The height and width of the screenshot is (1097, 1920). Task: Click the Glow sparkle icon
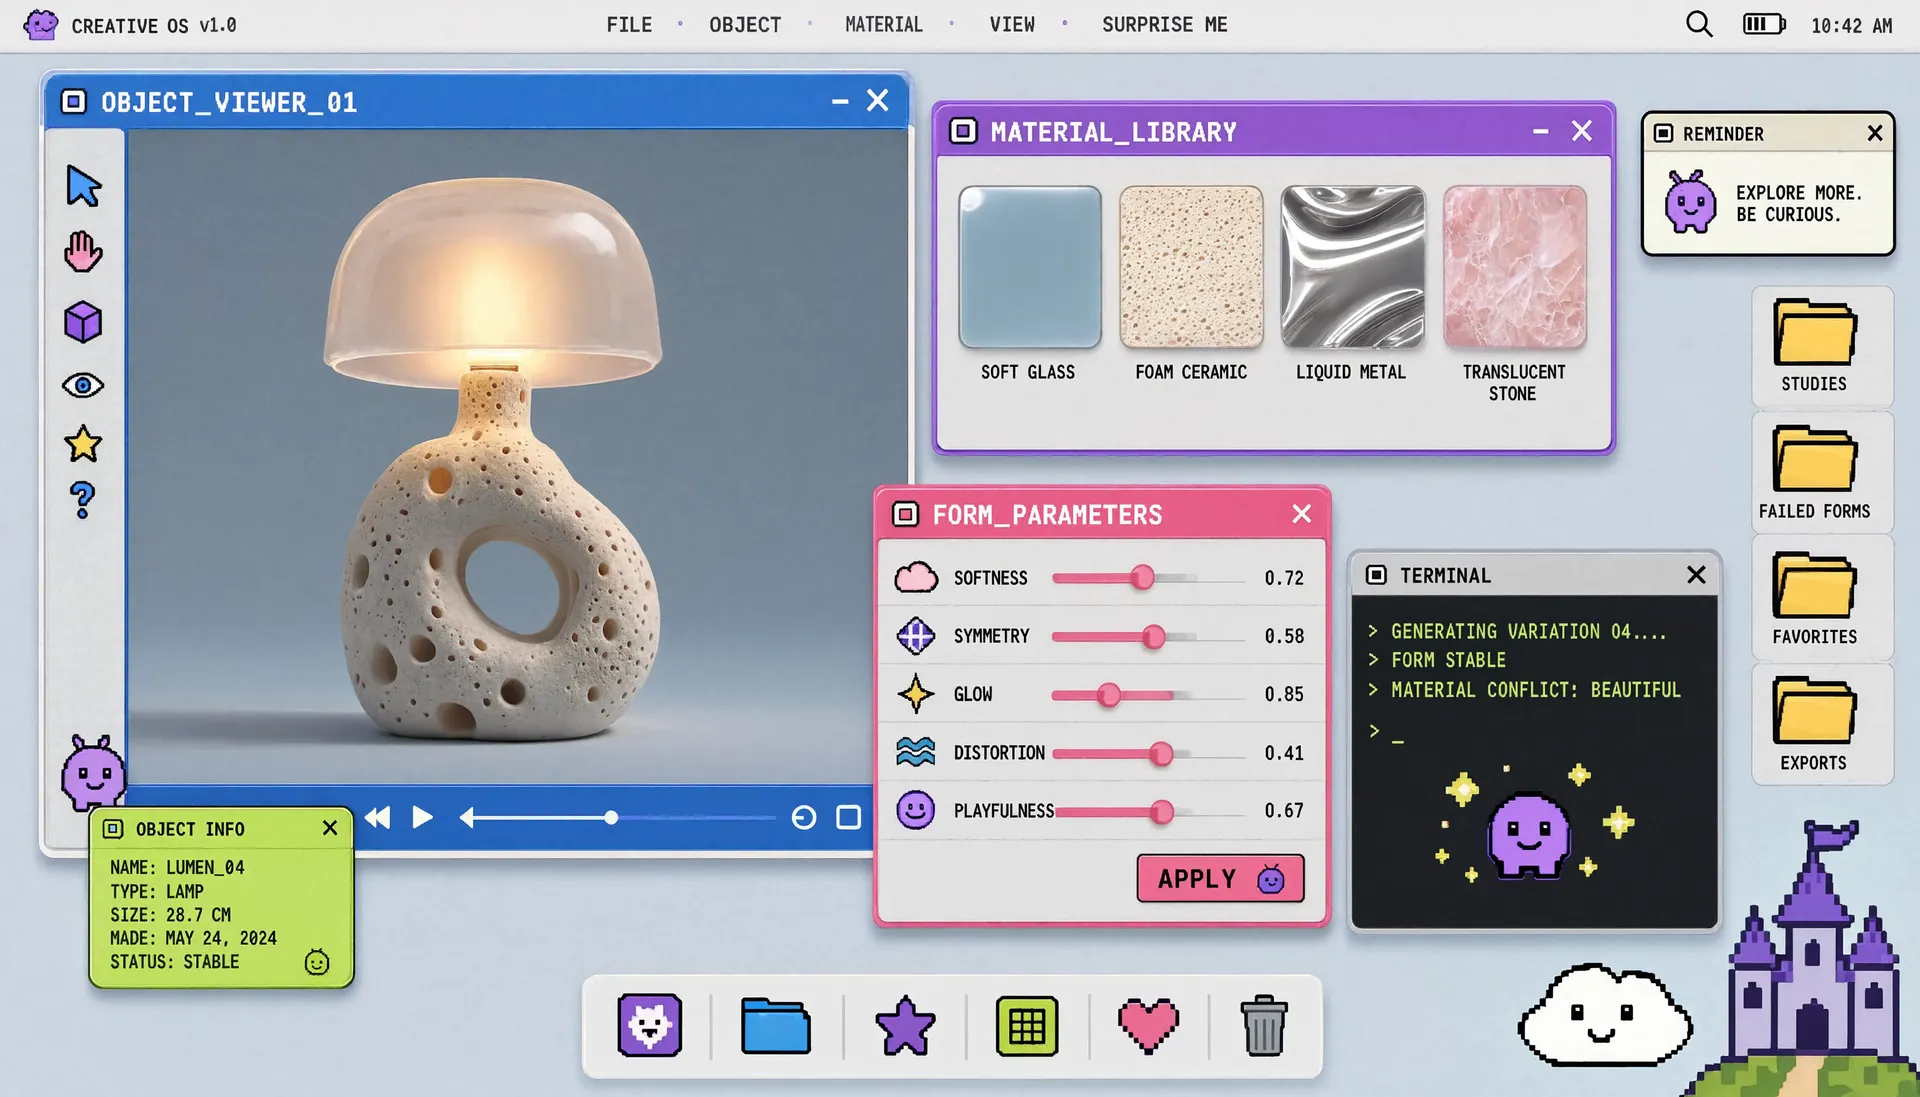(915, 694)
